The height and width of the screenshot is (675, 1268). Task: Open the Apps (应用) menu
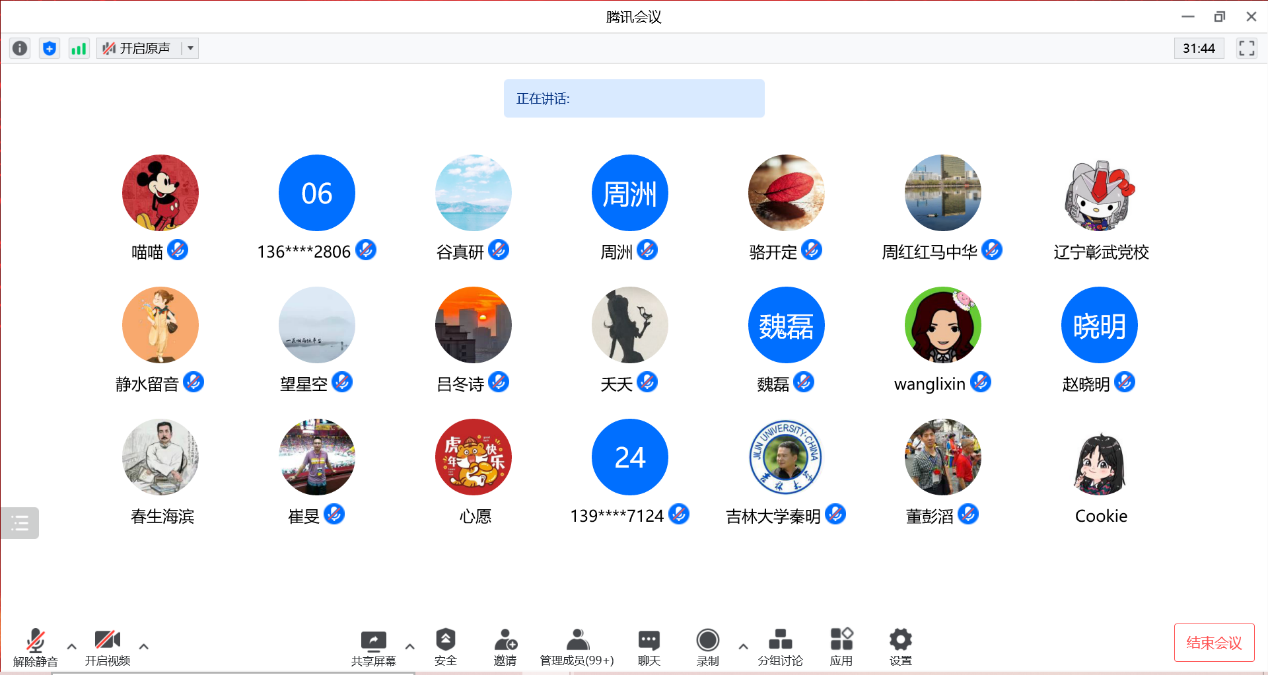pyautogui.click(x=841, y=646)
